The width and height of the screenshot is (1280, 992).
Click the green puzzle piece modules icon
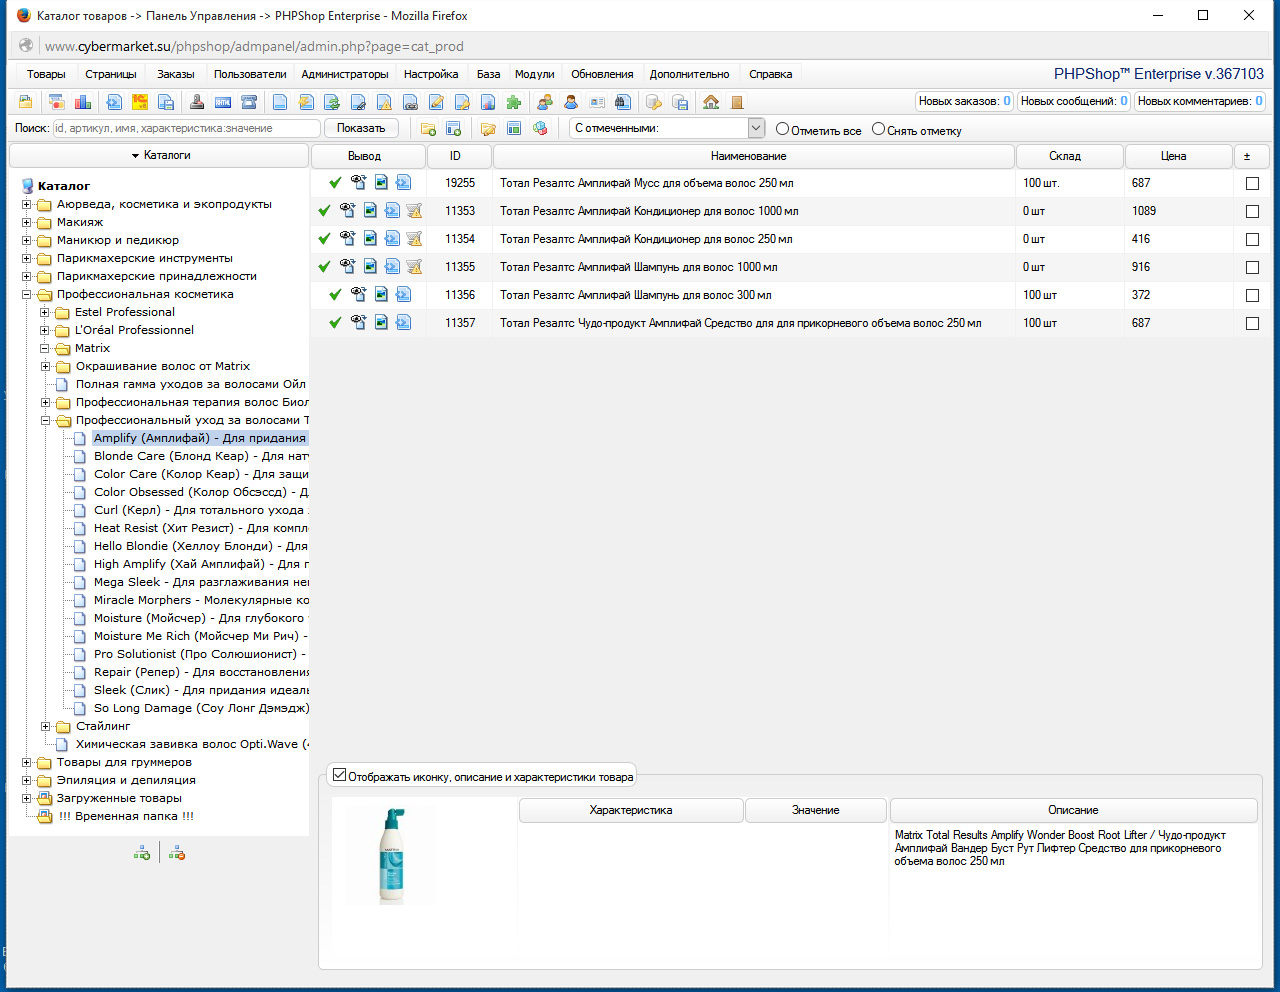pyautogui.click(x=514, y=102)
